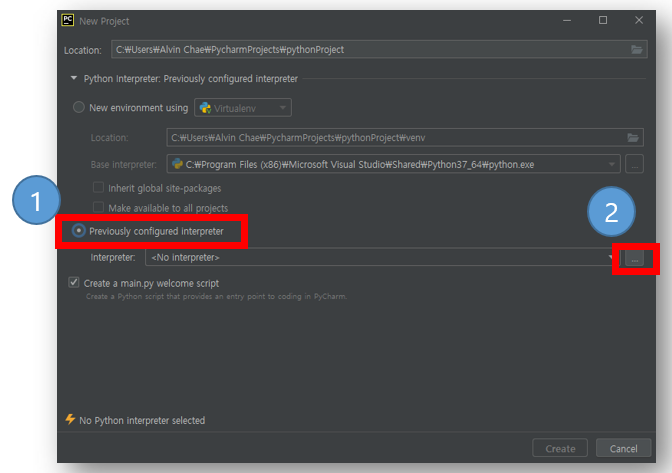The height and width of the screenshot is (473, 672).
Task: Open folder browser for venv Location field
Action: (633, 138)
